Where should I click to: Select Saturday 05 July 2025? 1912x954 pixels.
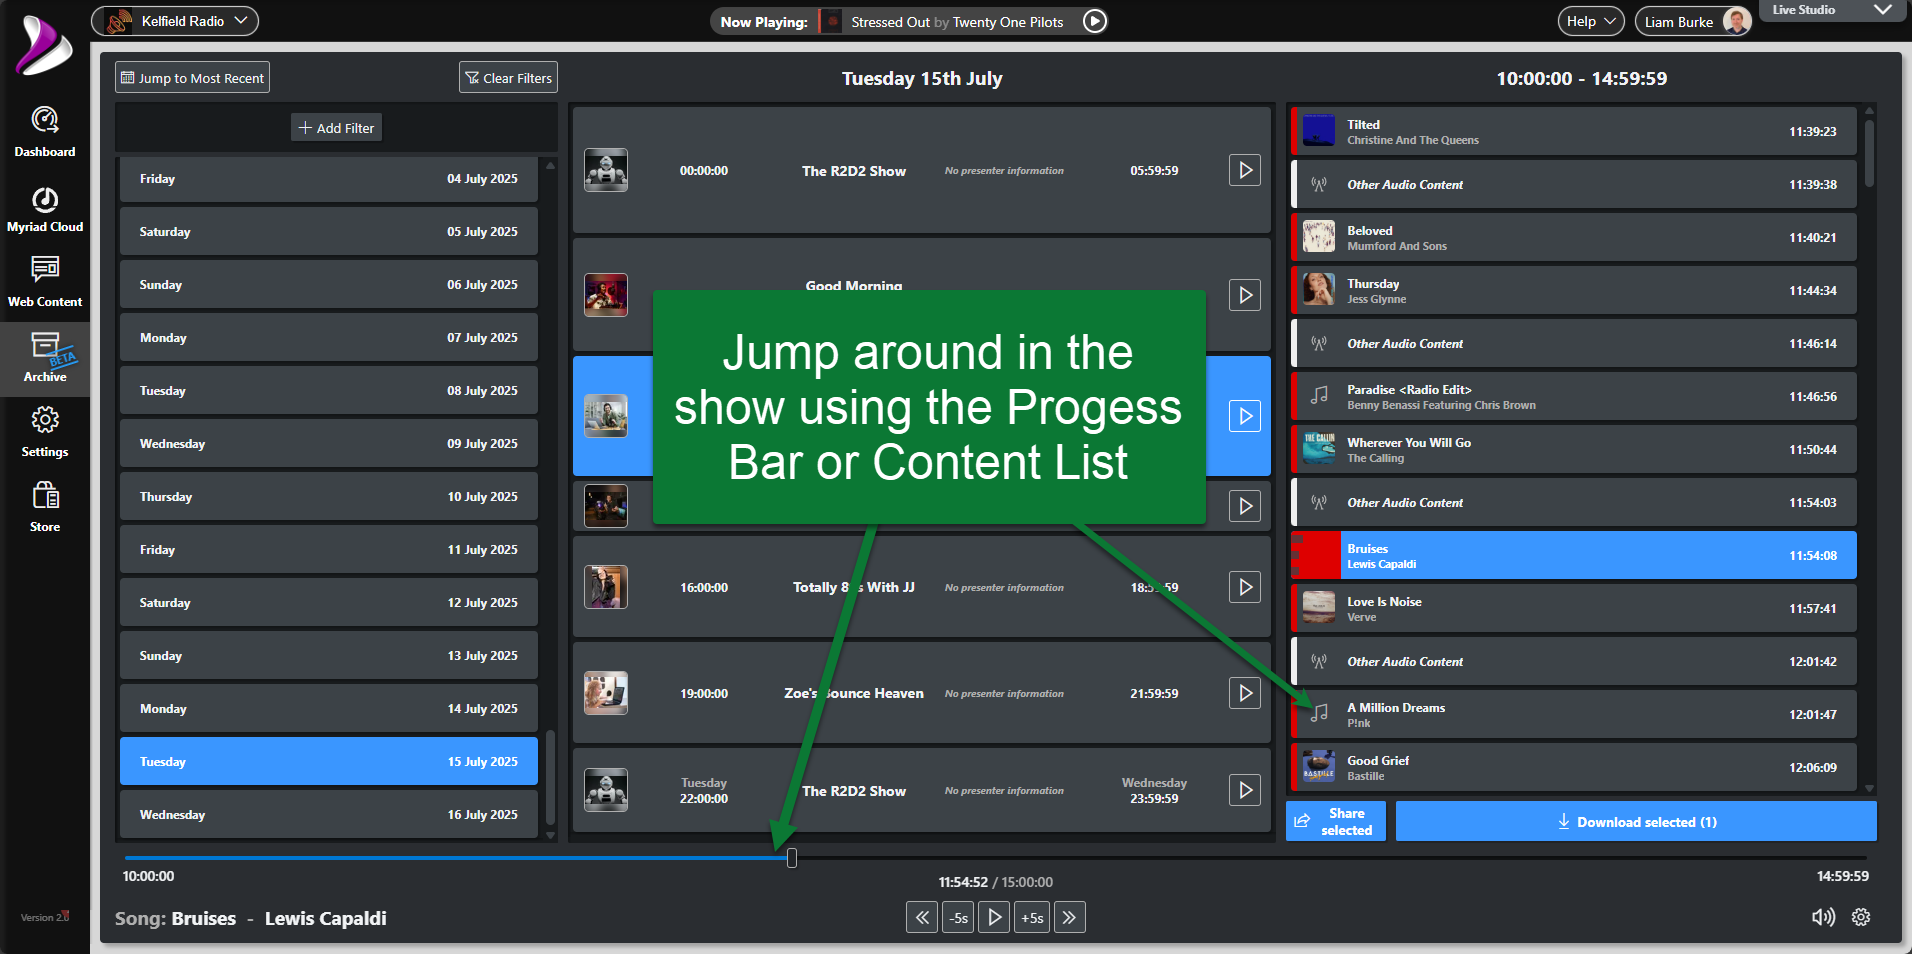coord(329,232)
